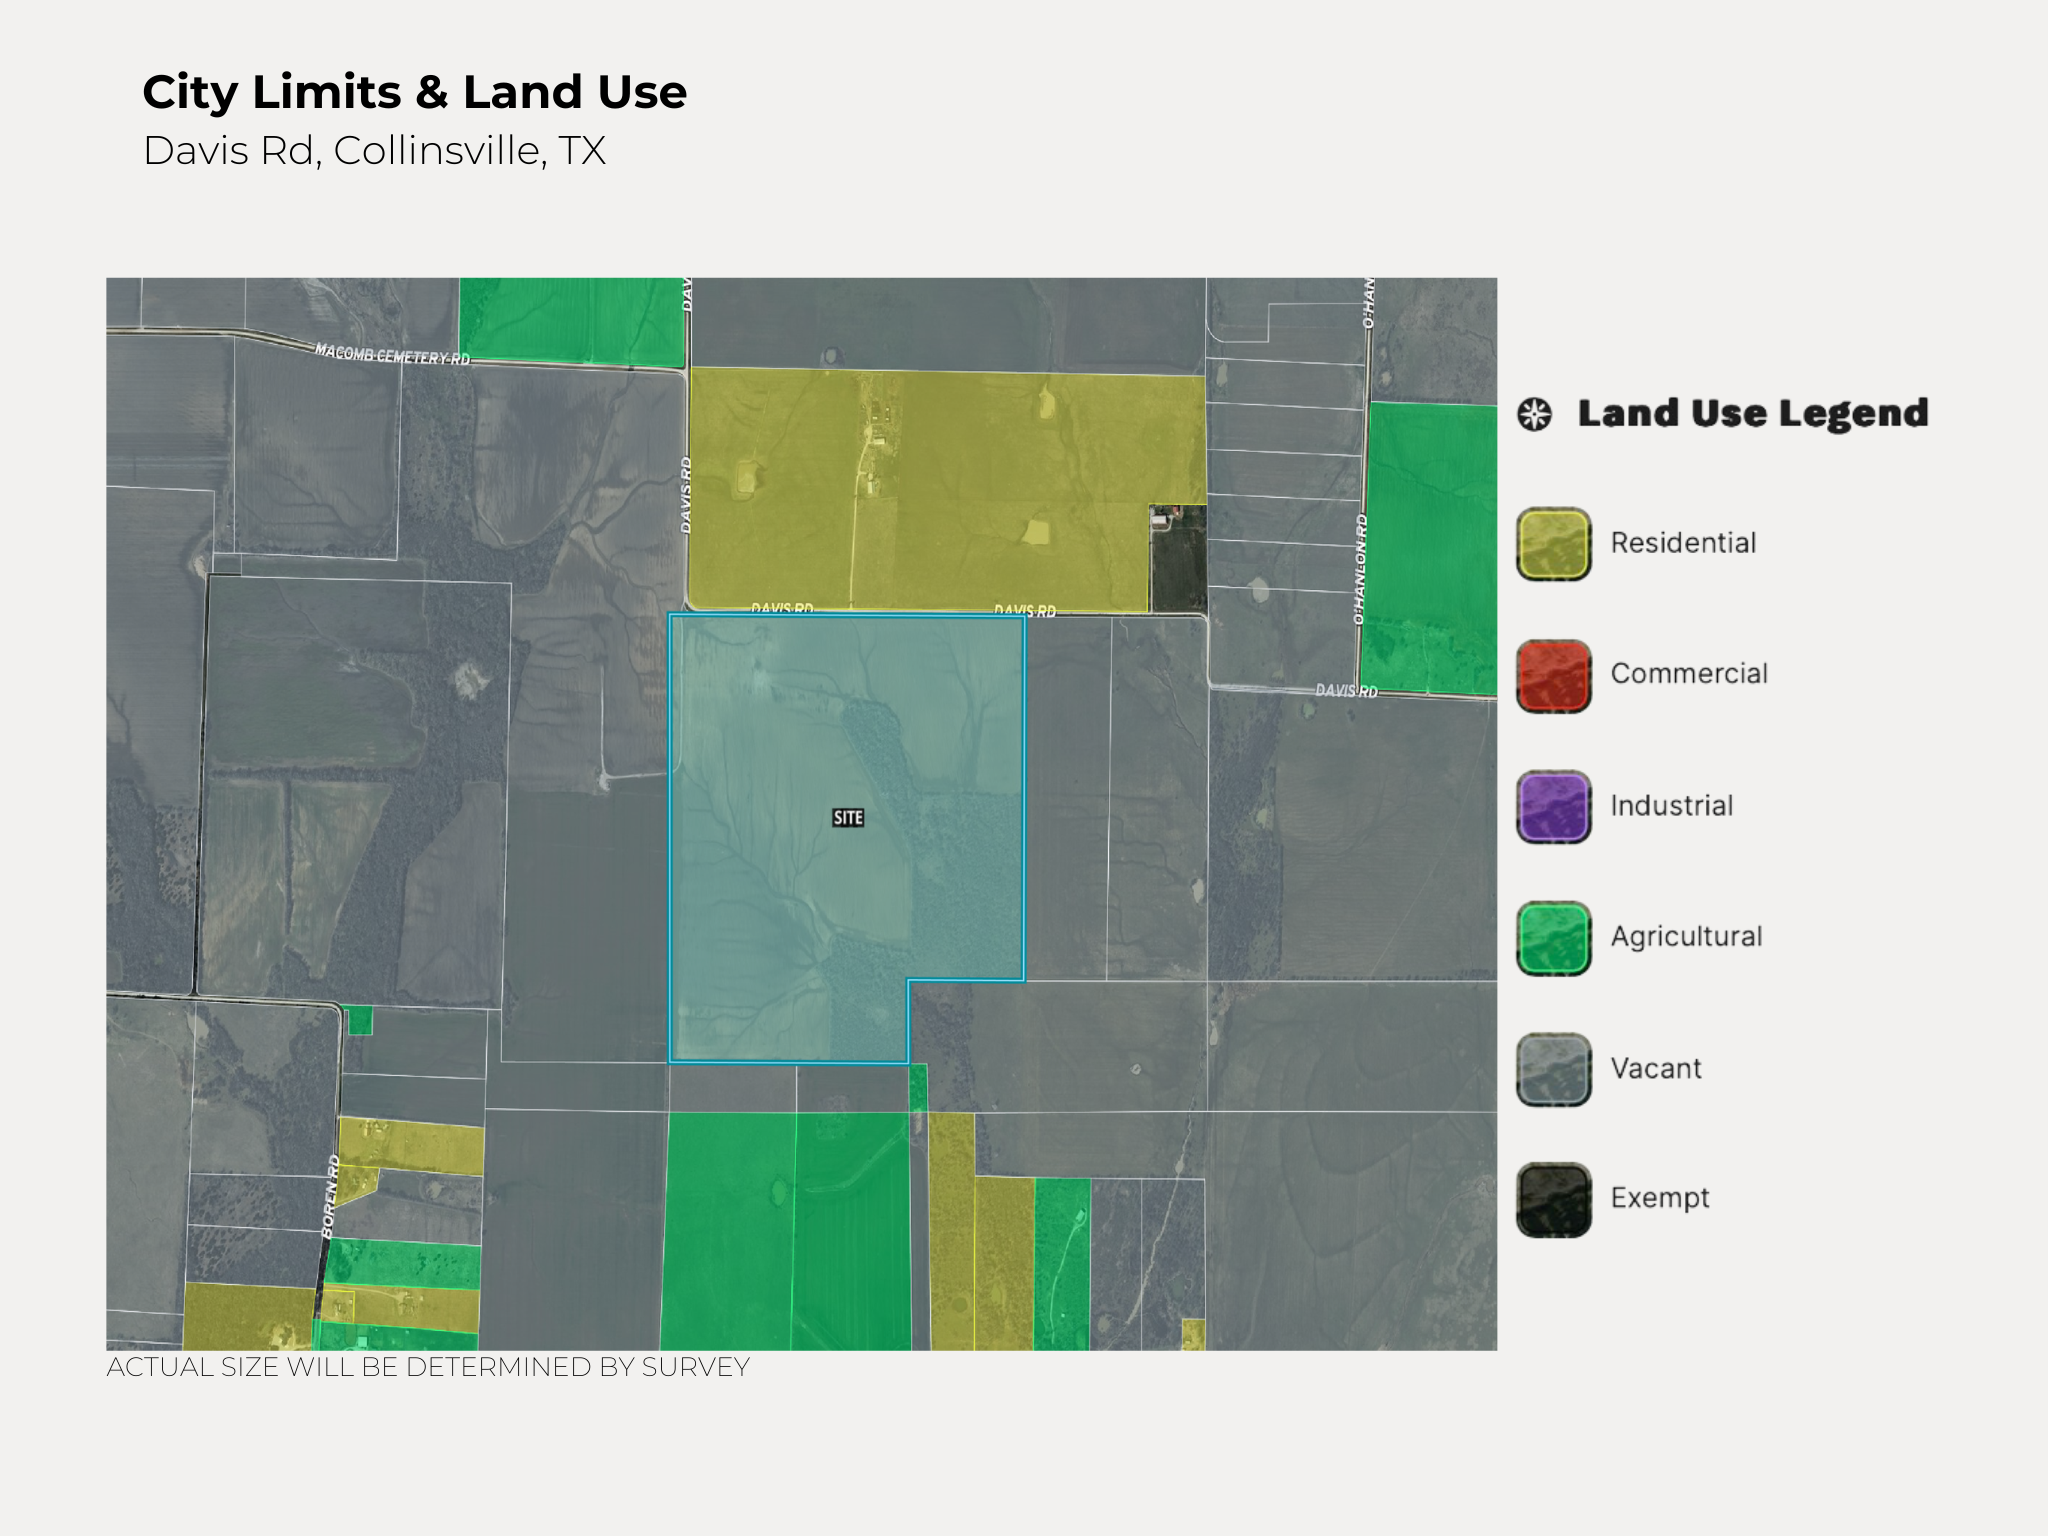2048x1536 pixels.
Task: Click the Agricultural legend text label
Action: point(1686,937)
